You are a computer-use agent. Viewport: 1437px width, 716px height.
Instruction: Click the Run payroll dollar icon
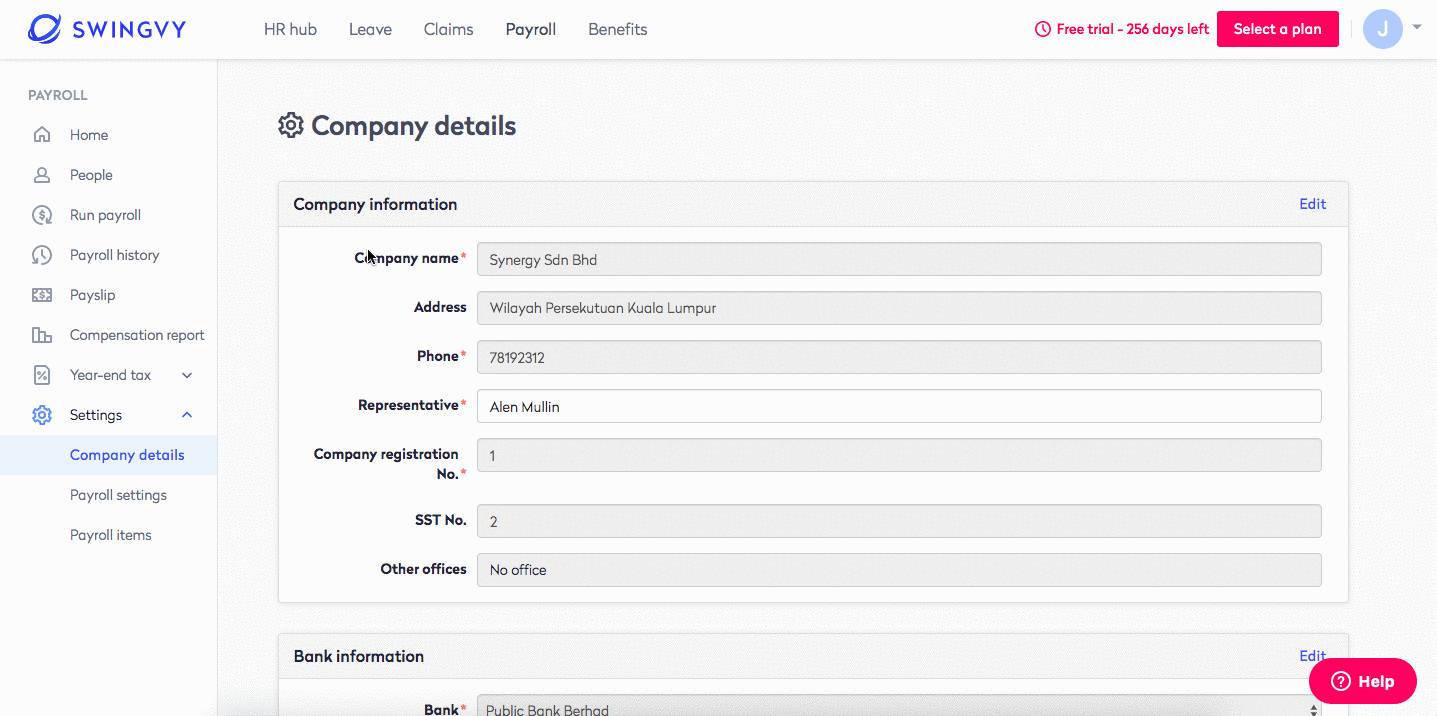click(x=42, y=215)
